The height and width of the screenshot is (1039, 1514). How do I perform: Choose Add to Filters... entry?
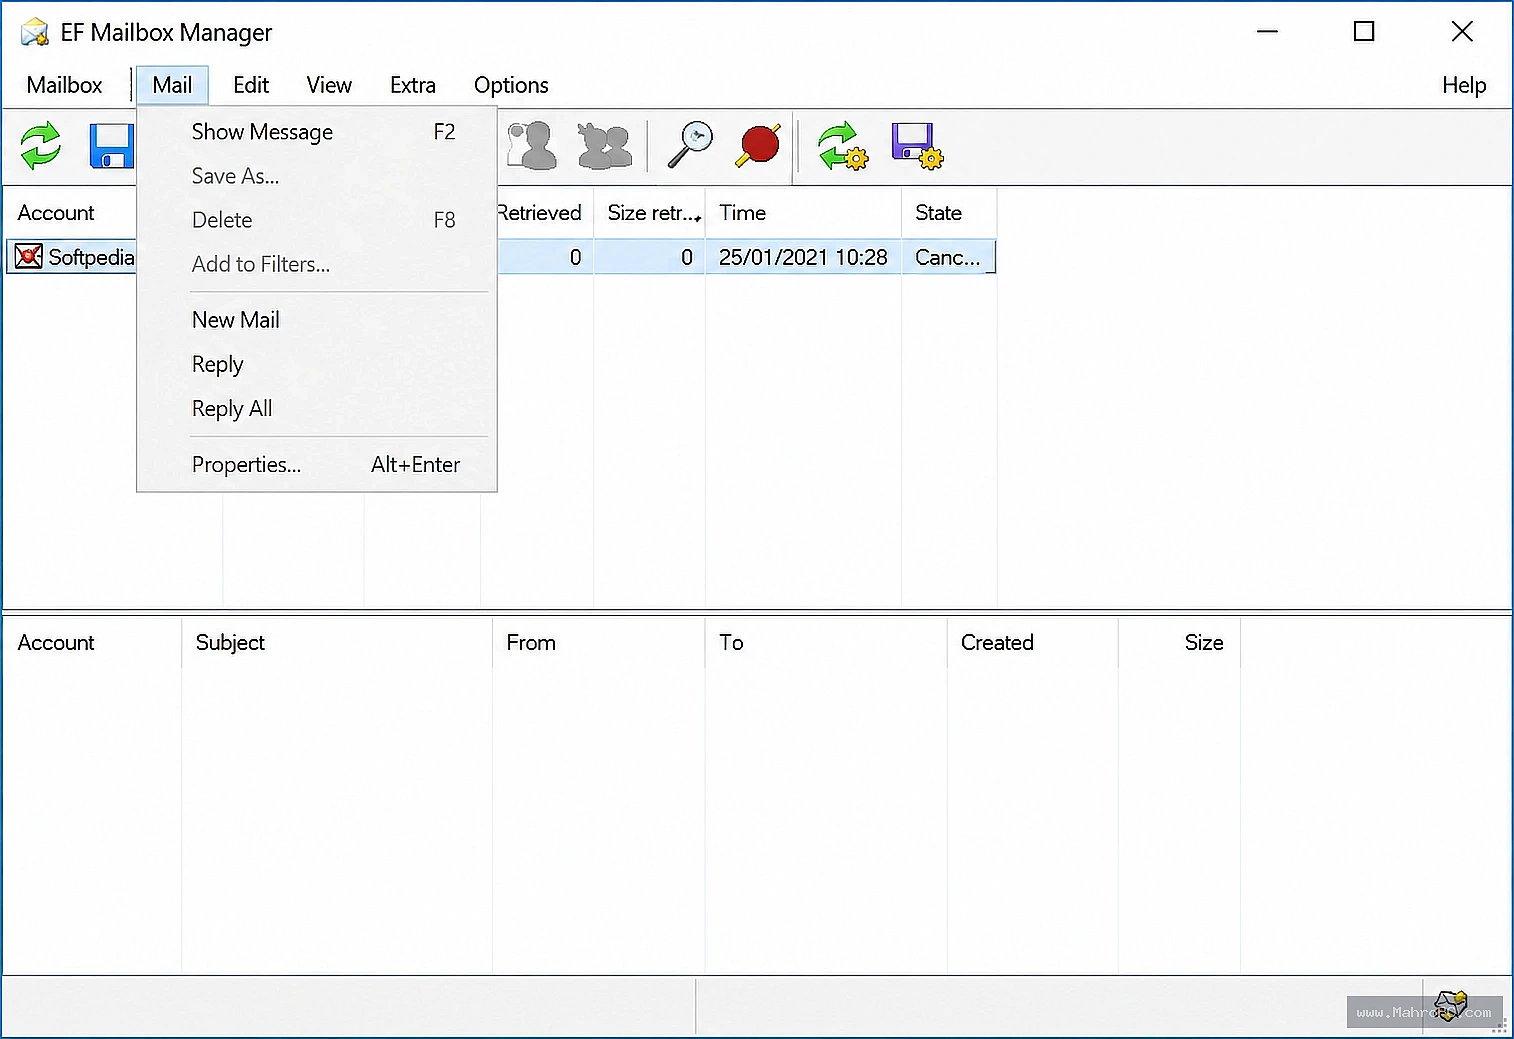[317, 264]
